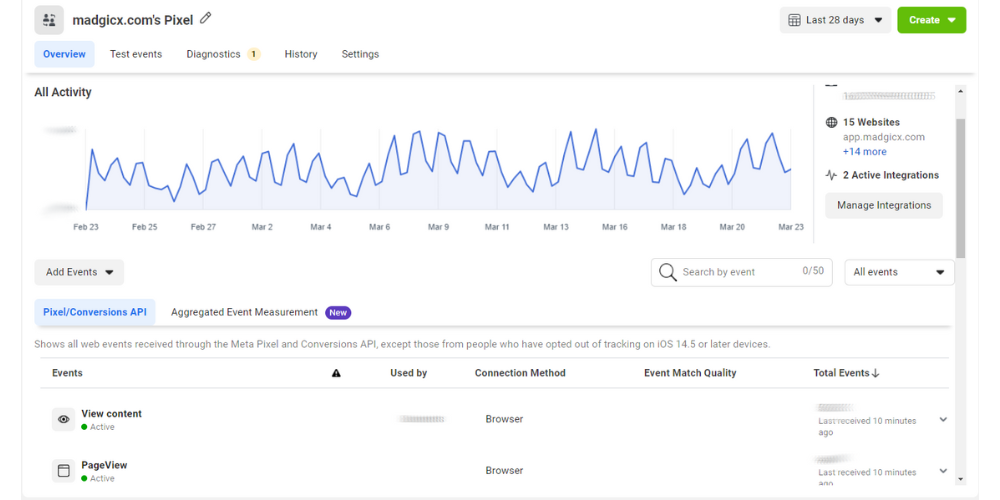Click the madgicx.com's Pixel title
The image size is (1000, 500).
click(x=133, y=20)
